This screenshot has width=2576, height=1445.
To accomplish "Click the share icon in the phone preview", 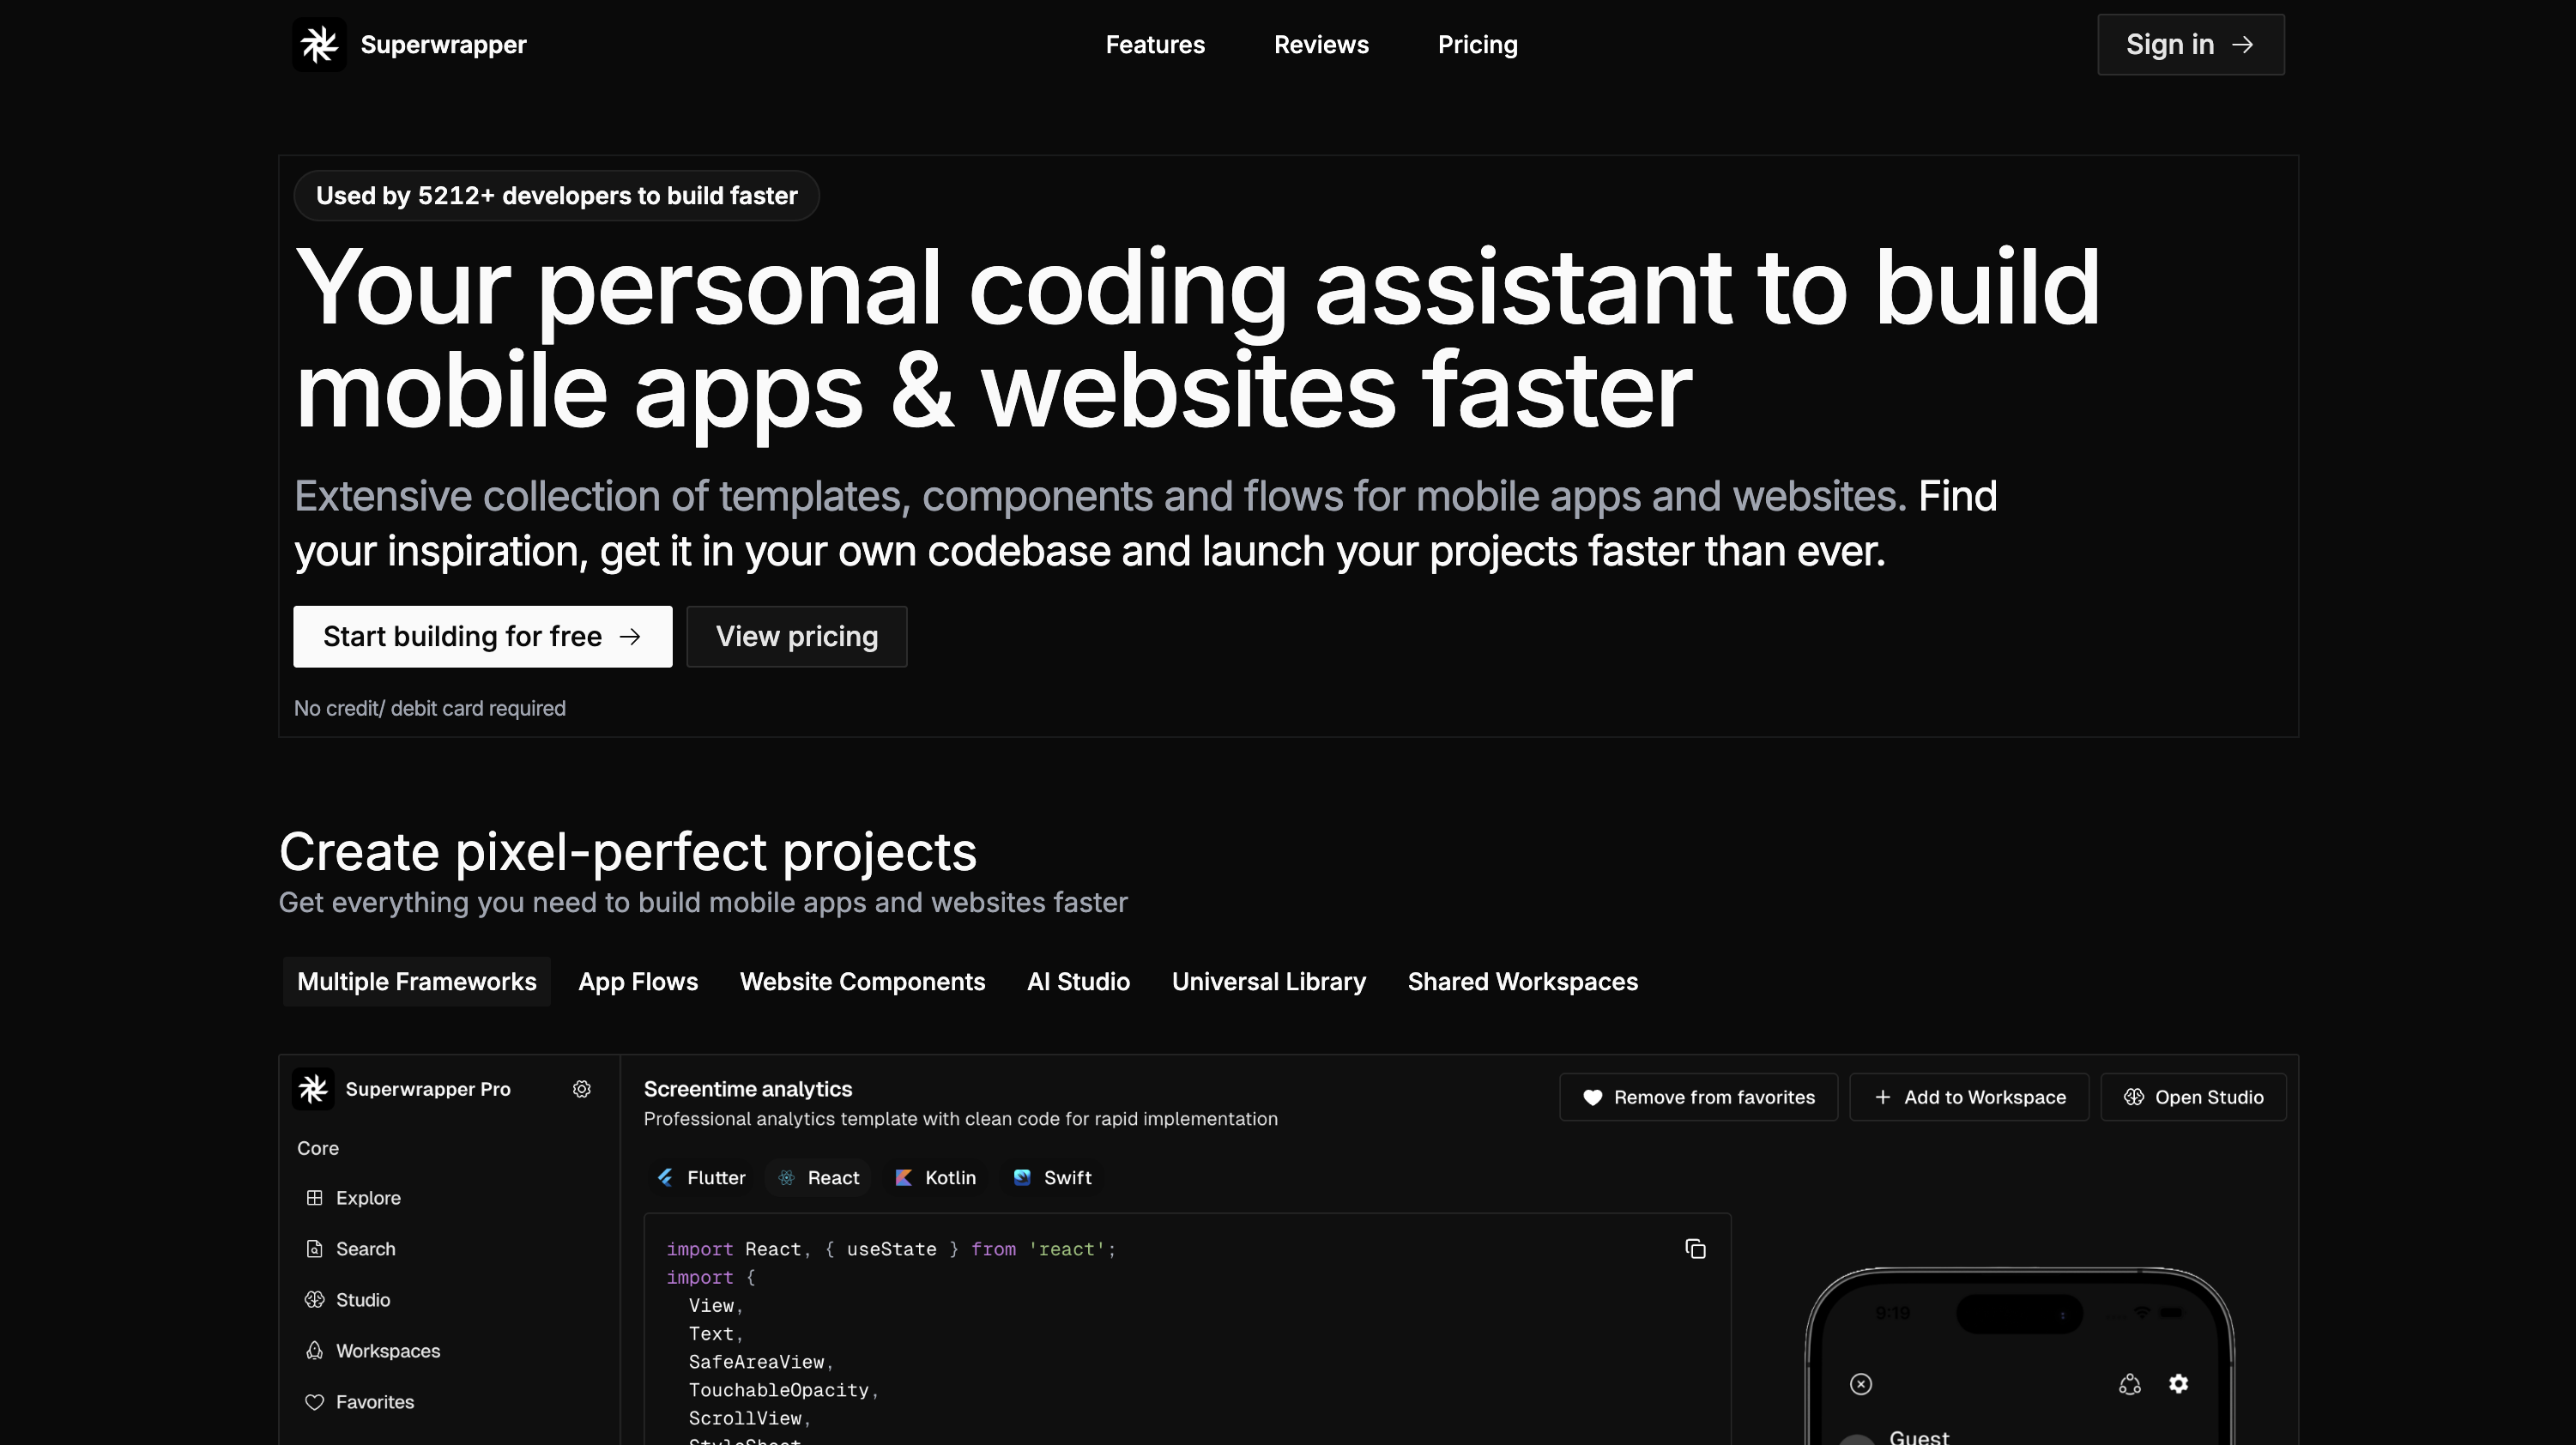I will 2129,1383.
